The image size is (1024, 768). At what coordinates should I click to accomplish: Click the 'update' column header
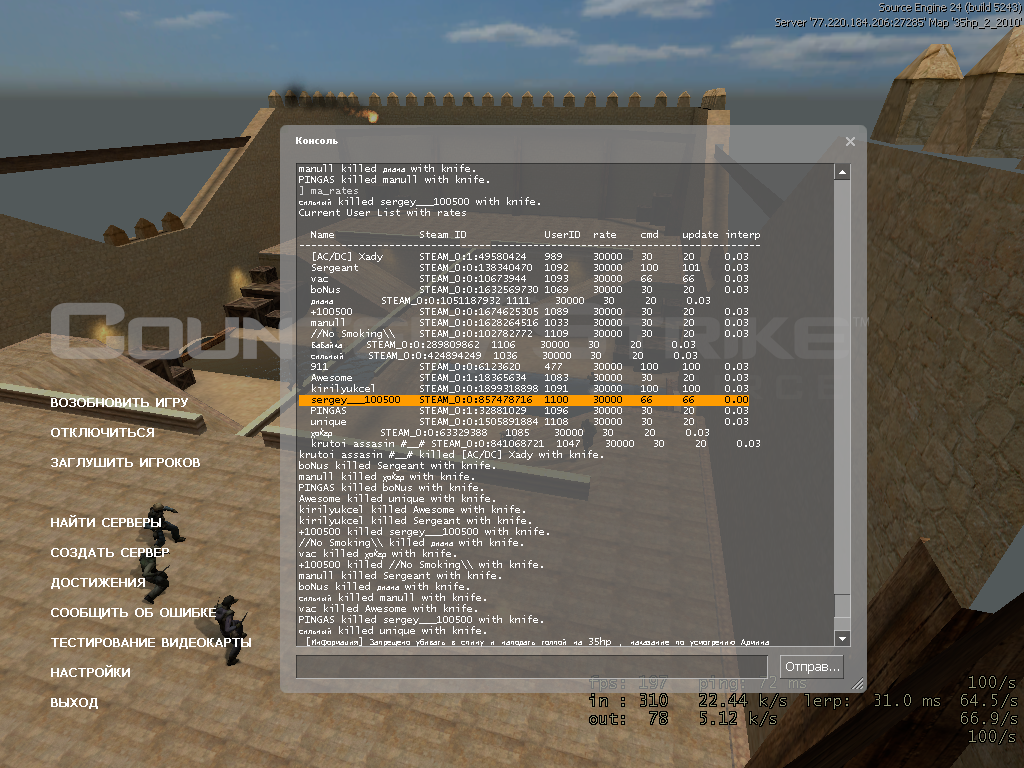(700, 234)
